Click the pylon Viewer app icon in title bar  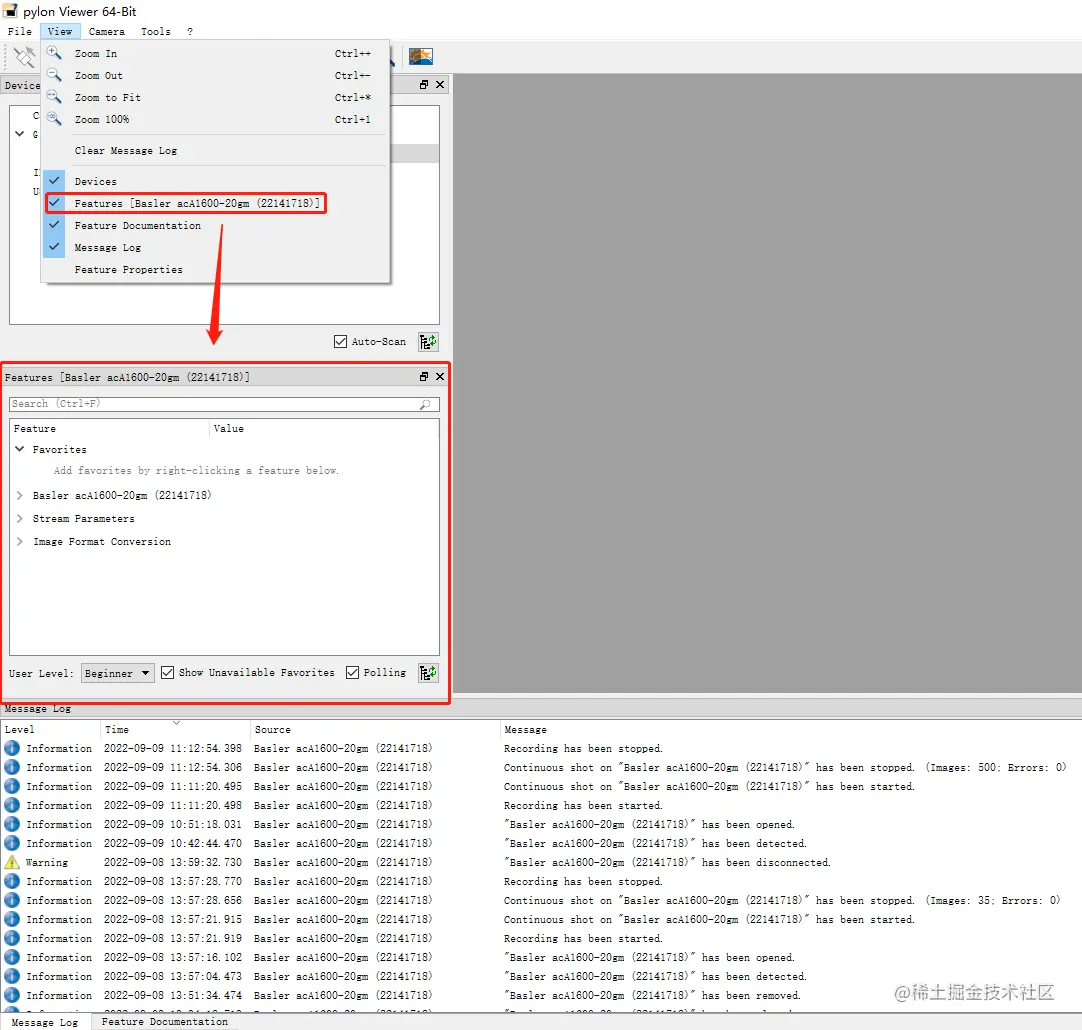(10, 11)
